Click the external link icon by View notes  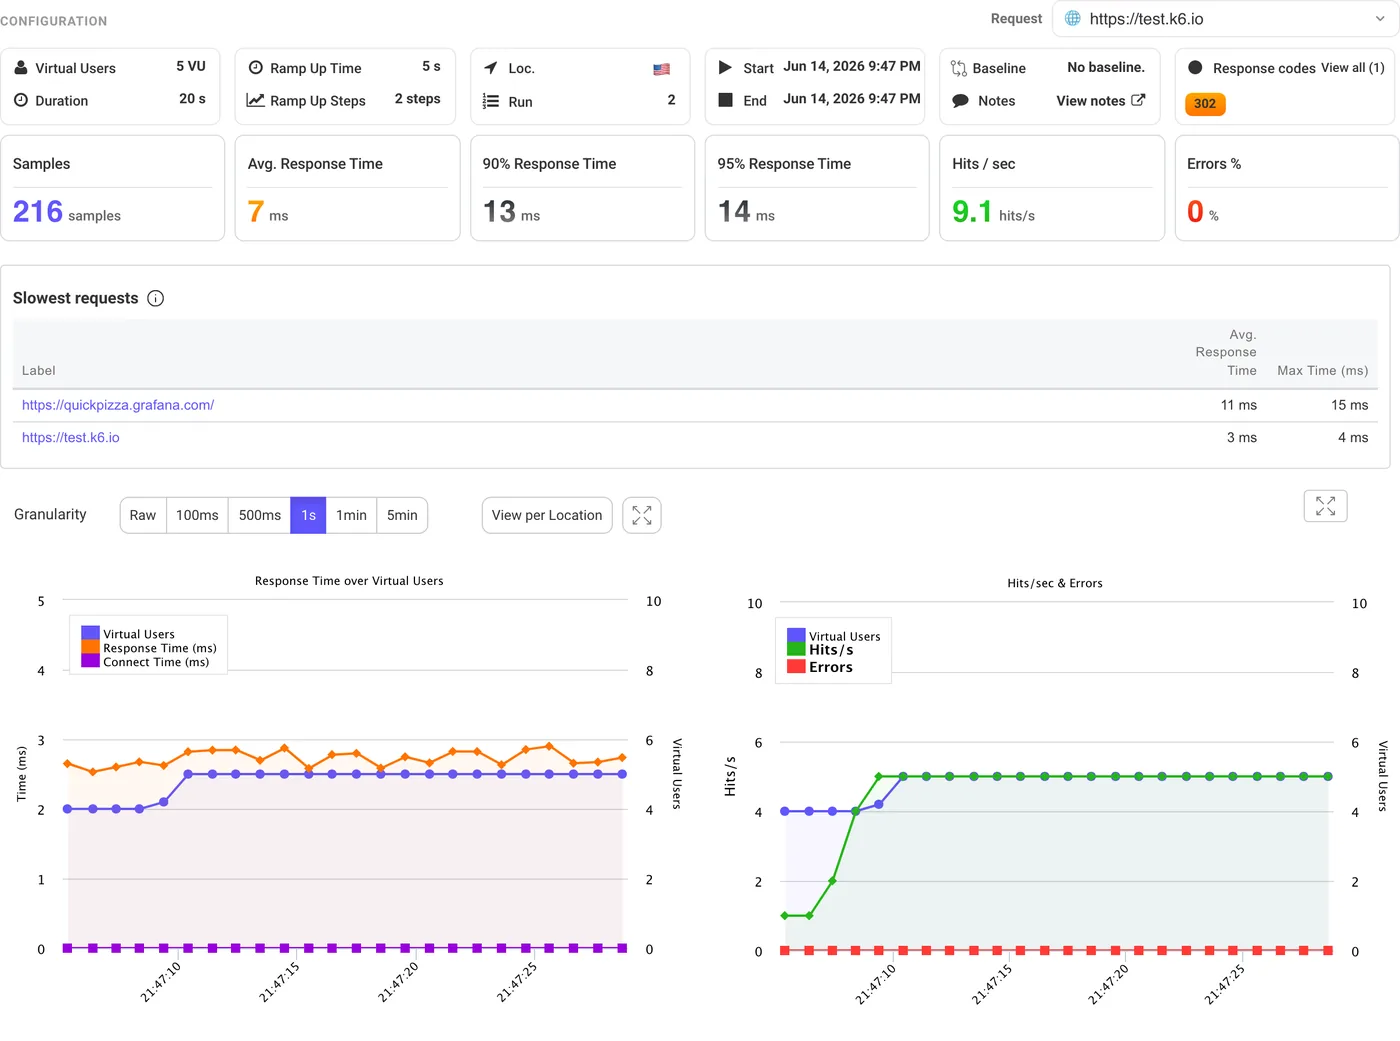1138,100
